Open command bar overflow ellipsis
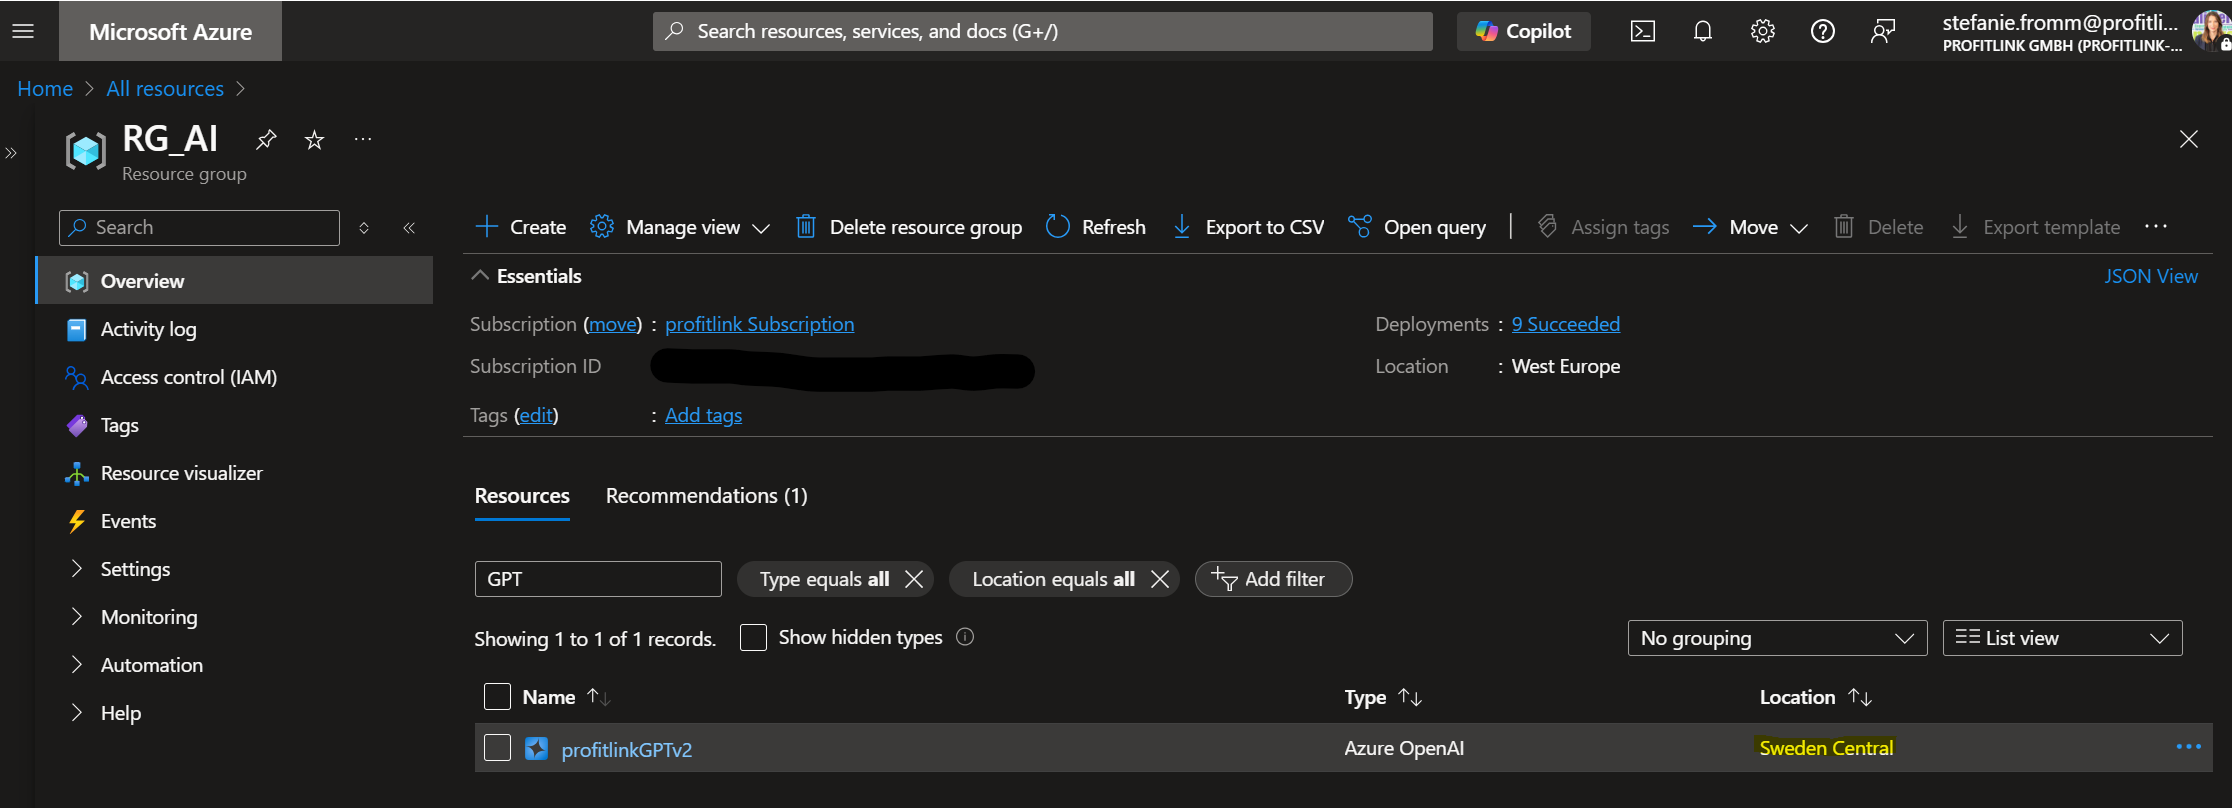The height and width of the screenshot is (808, 2232). pos(2156,227)
